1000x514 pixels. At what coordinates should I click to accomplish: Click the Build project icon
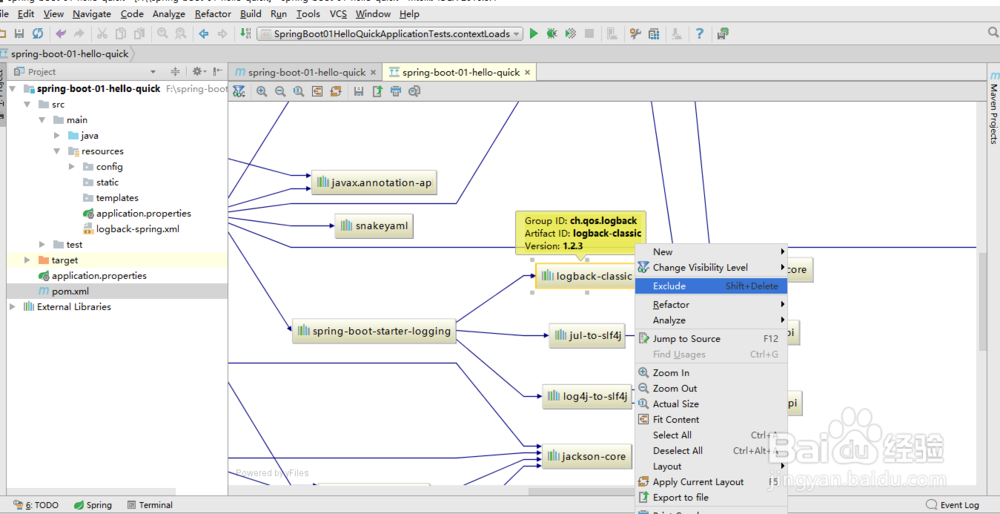tap(246, 34)
